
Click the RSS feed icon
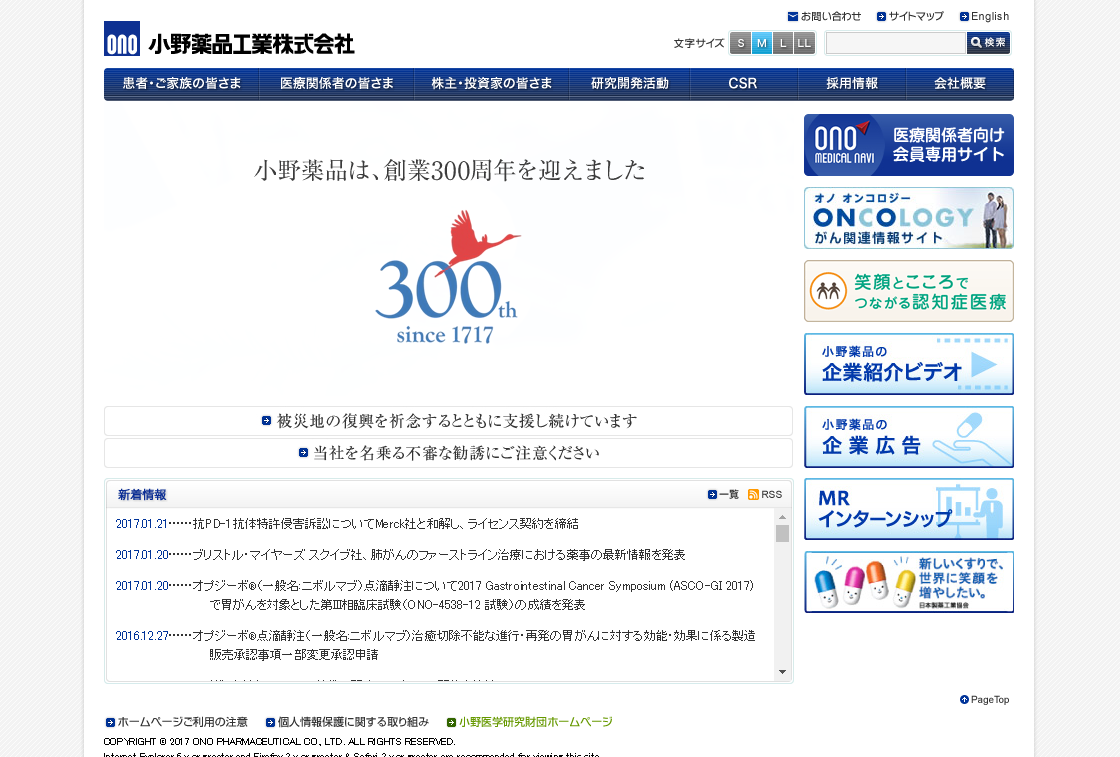[753, 494]
